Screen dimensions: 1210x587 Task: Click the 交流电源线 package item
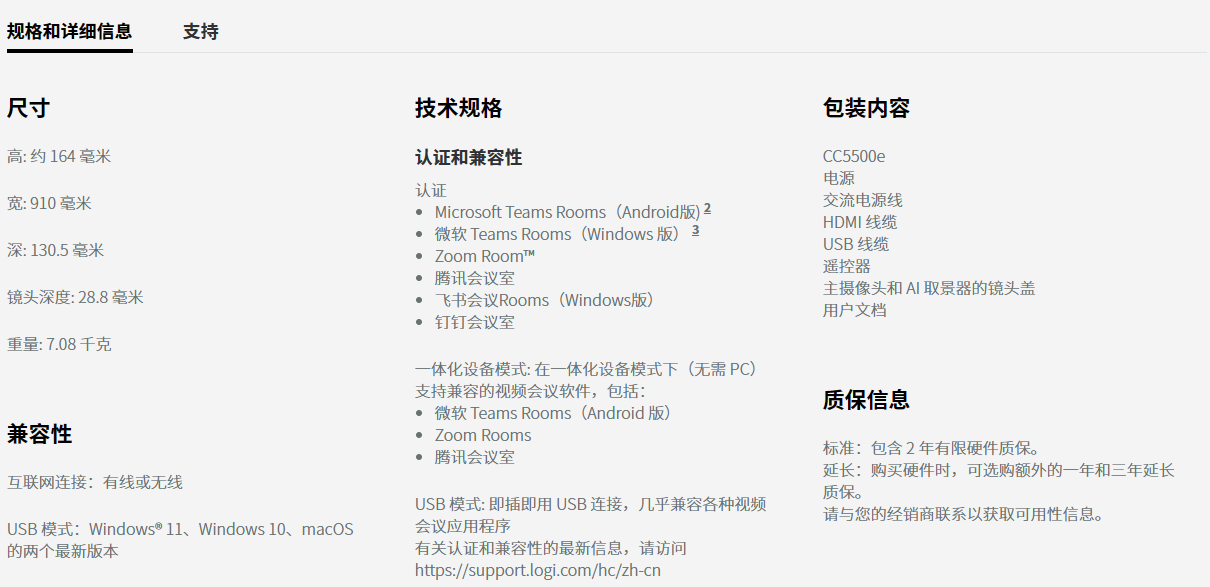tap(863, 200)
